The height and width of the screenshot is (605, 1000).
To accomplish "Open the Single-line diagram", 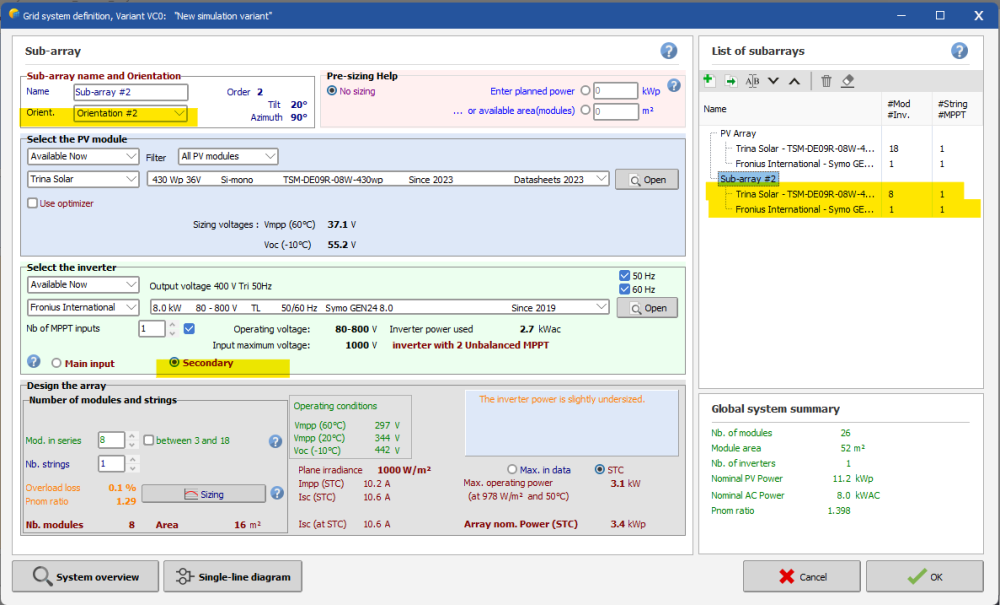I will tap(232, 576).
